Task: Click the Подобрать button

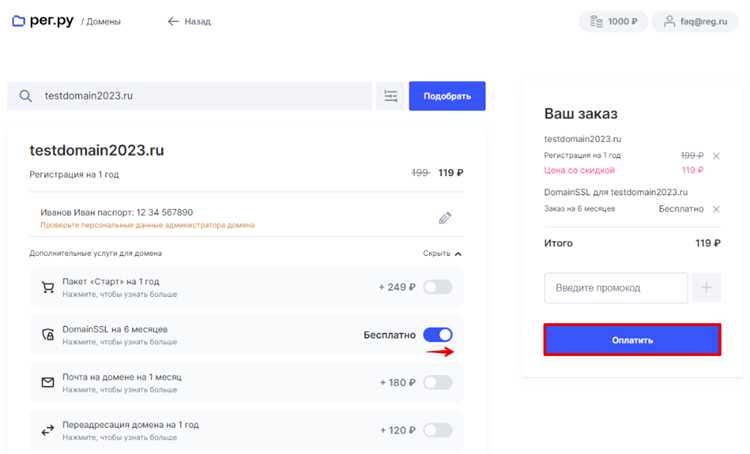Action: click(x=447, y=96)
